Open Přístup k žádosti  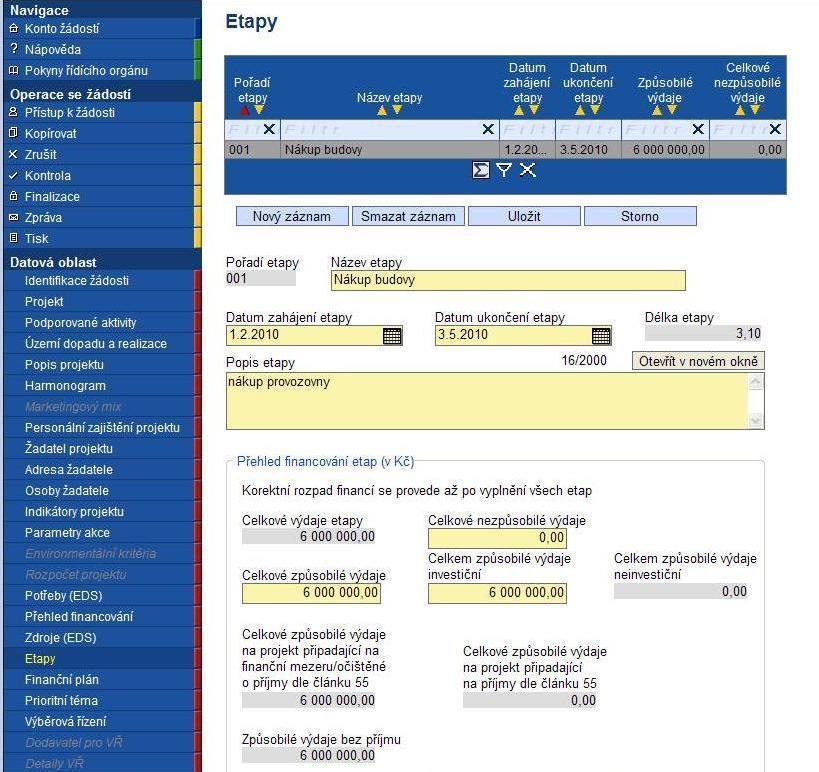point(99,112)
